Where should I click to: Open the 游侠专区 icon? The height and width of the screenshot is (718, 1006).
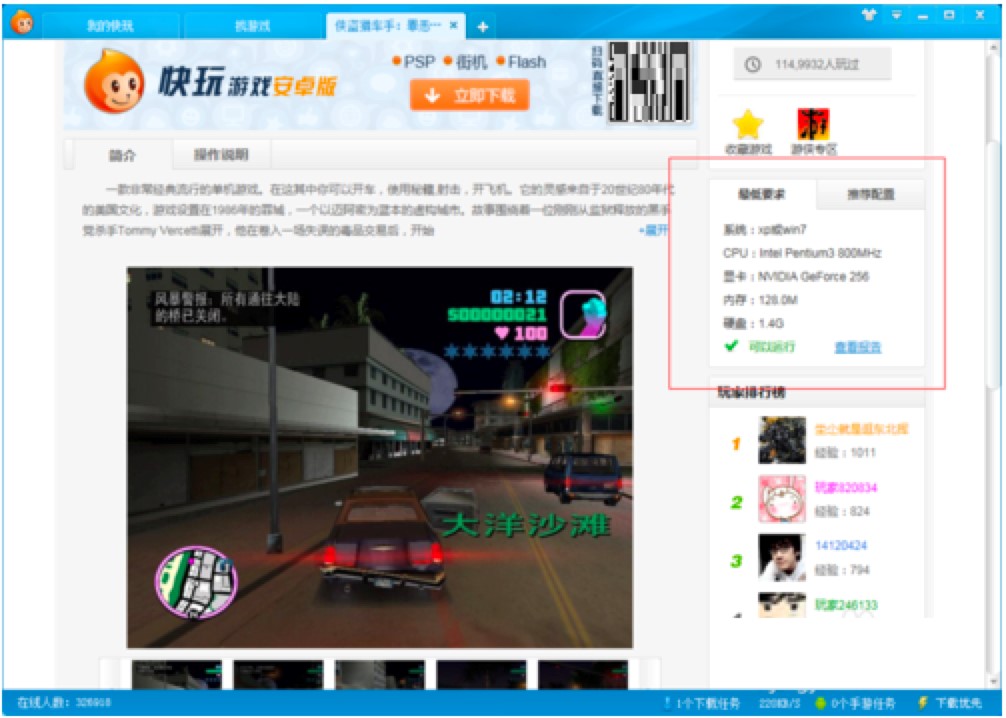813,124
